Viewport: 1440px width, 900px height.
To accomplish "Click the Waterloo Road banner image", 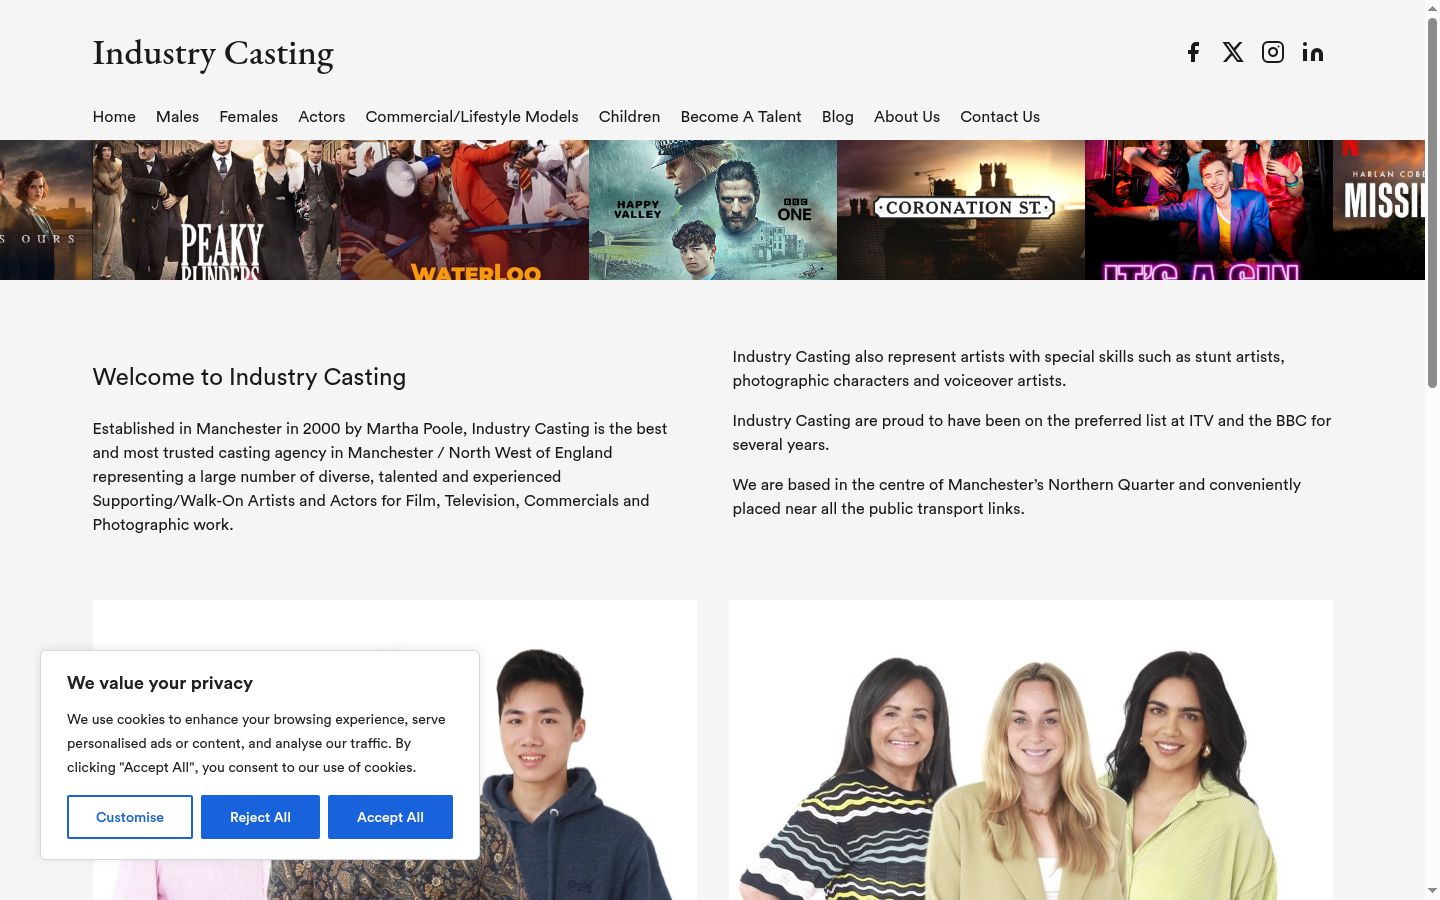I will pos(465,210).
